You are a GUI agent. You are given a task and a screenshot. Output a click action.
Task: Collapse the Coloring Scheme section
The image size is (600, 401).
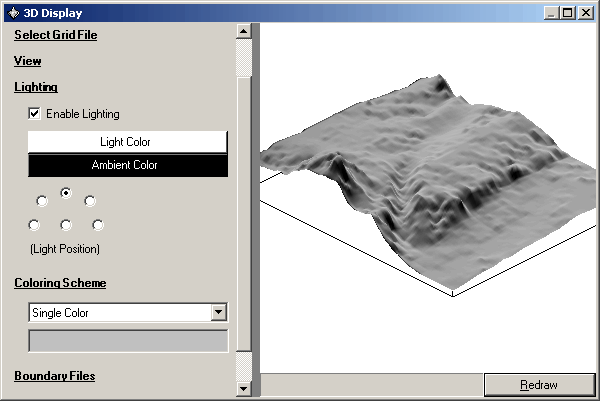click(x=60, y=283)
